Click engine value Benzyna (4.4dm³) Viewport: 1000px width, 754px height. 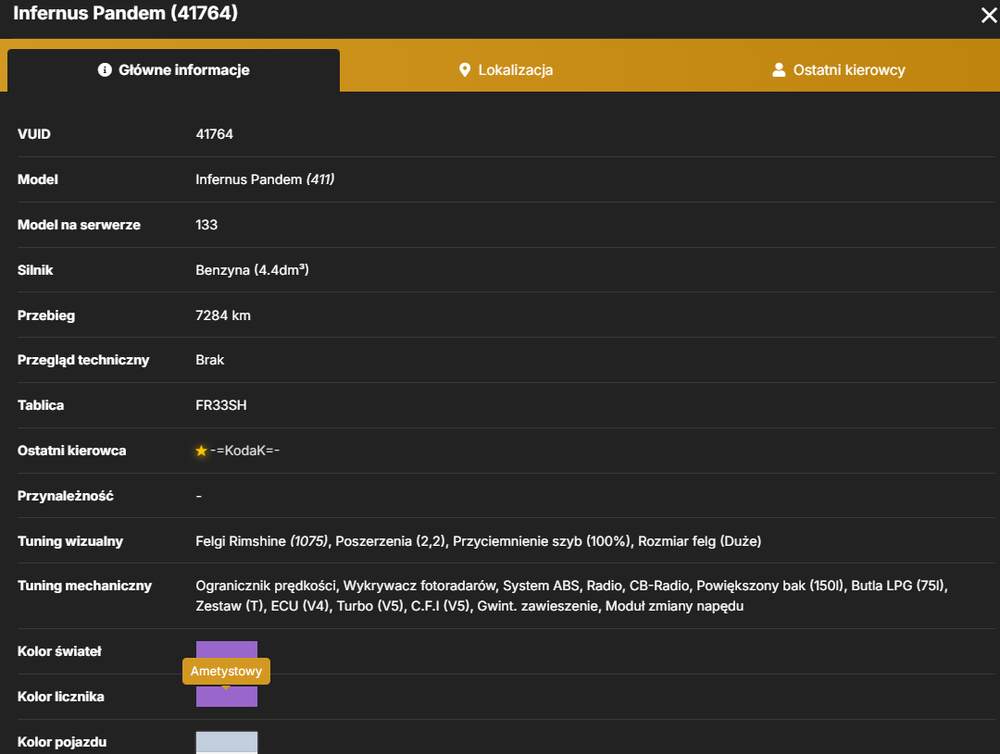[252, 270]
